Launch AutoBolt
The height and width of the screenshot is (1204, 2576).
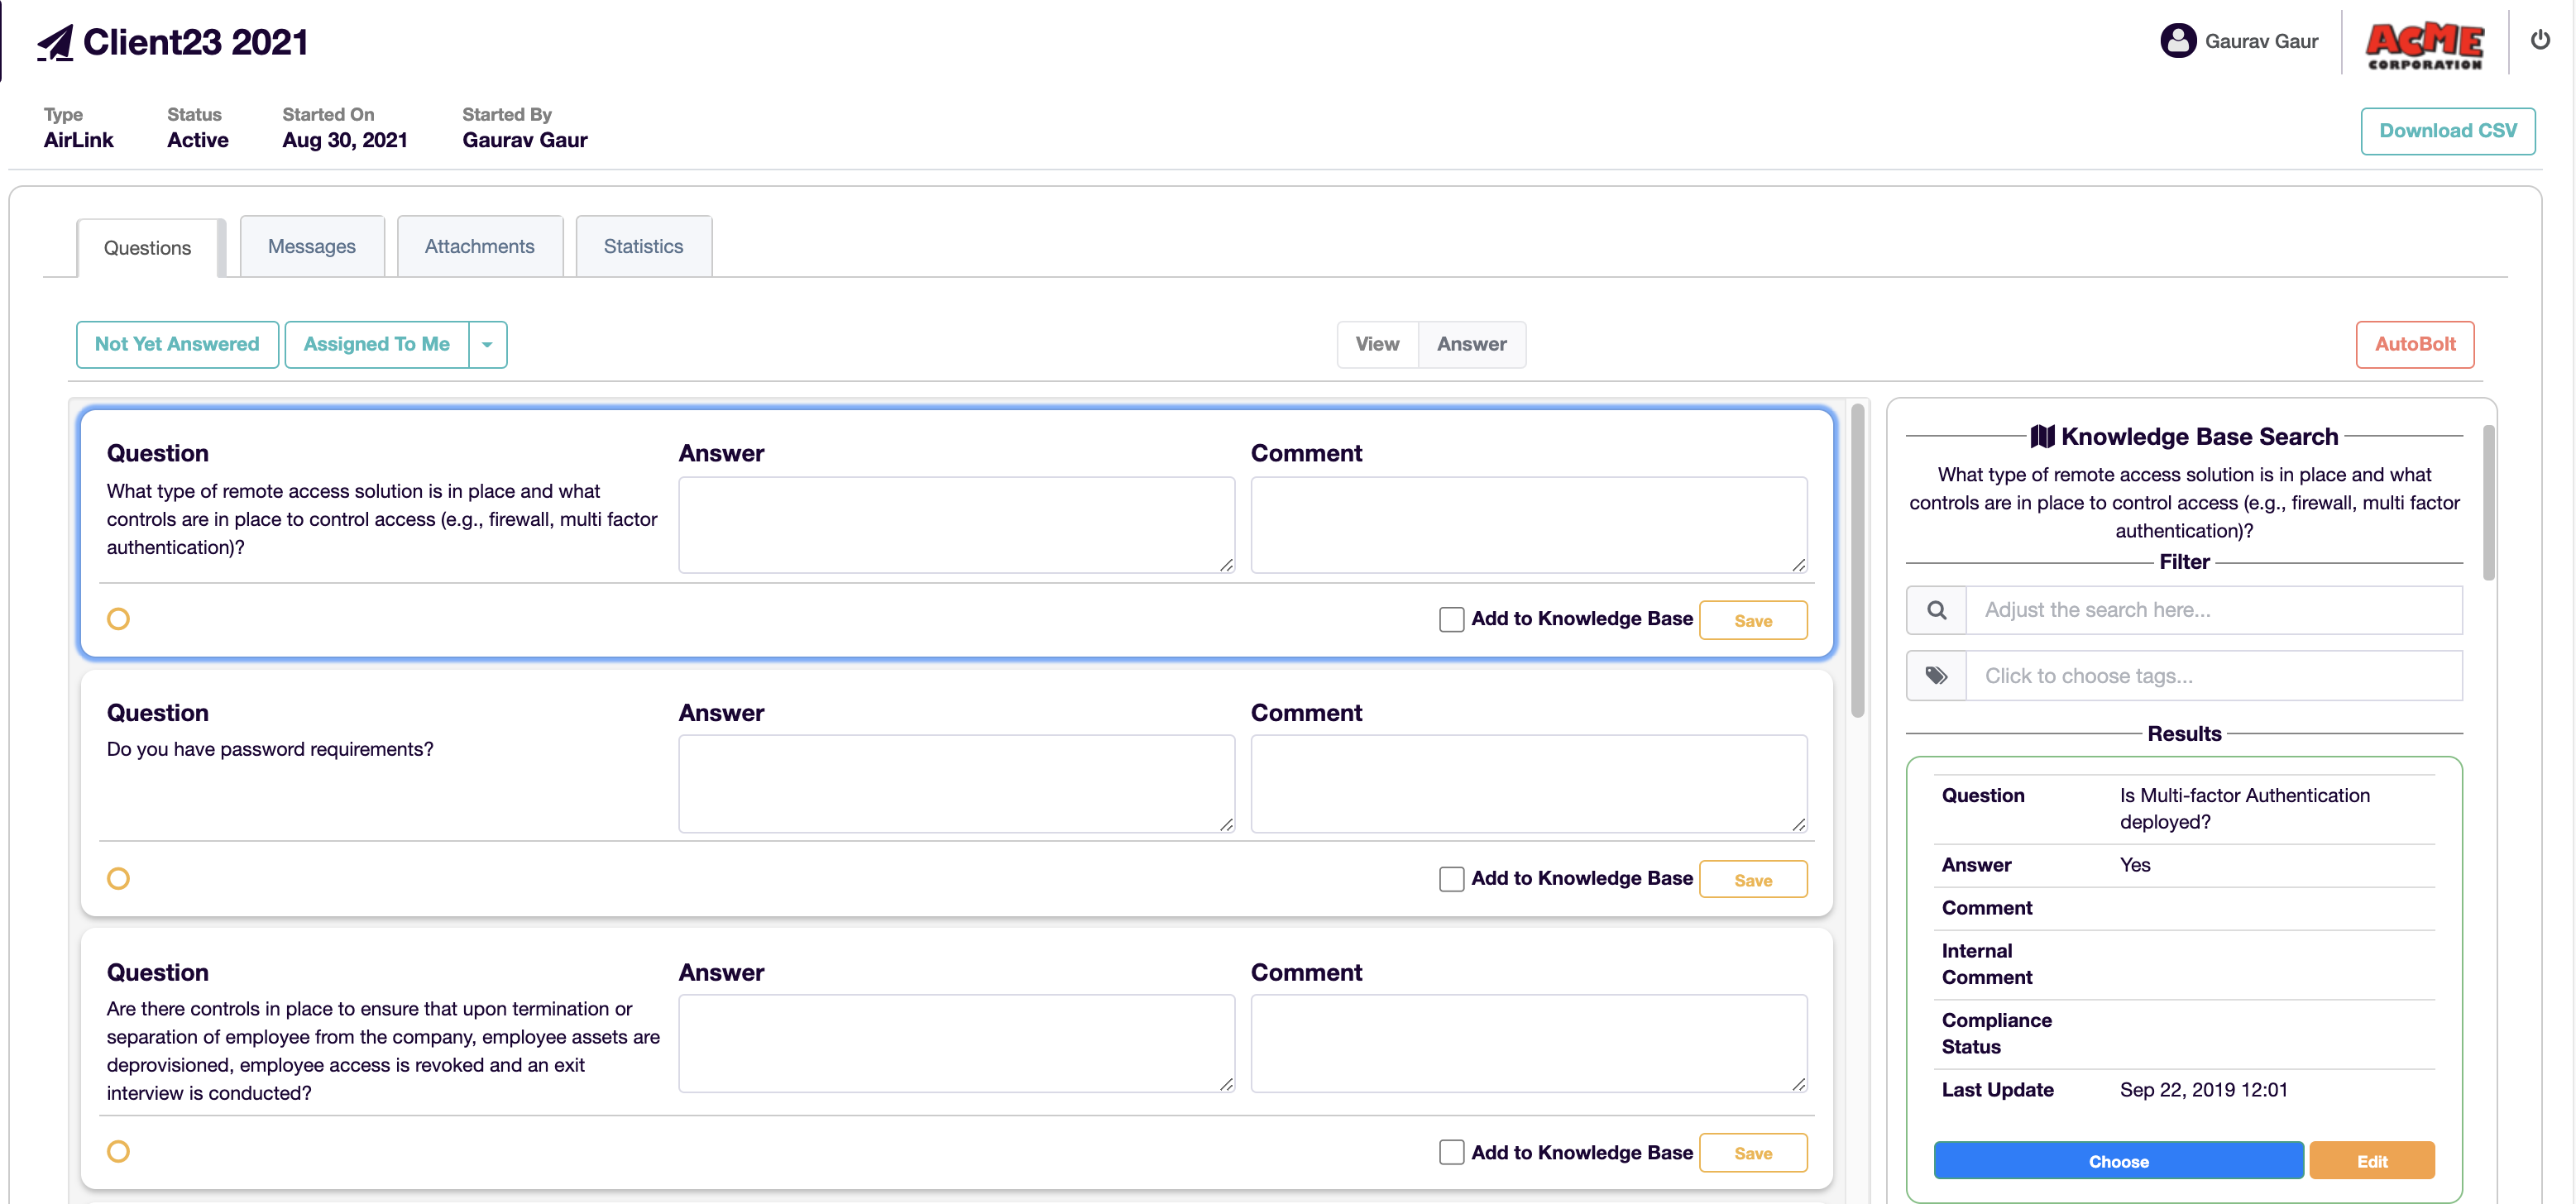coord(2415,344)
